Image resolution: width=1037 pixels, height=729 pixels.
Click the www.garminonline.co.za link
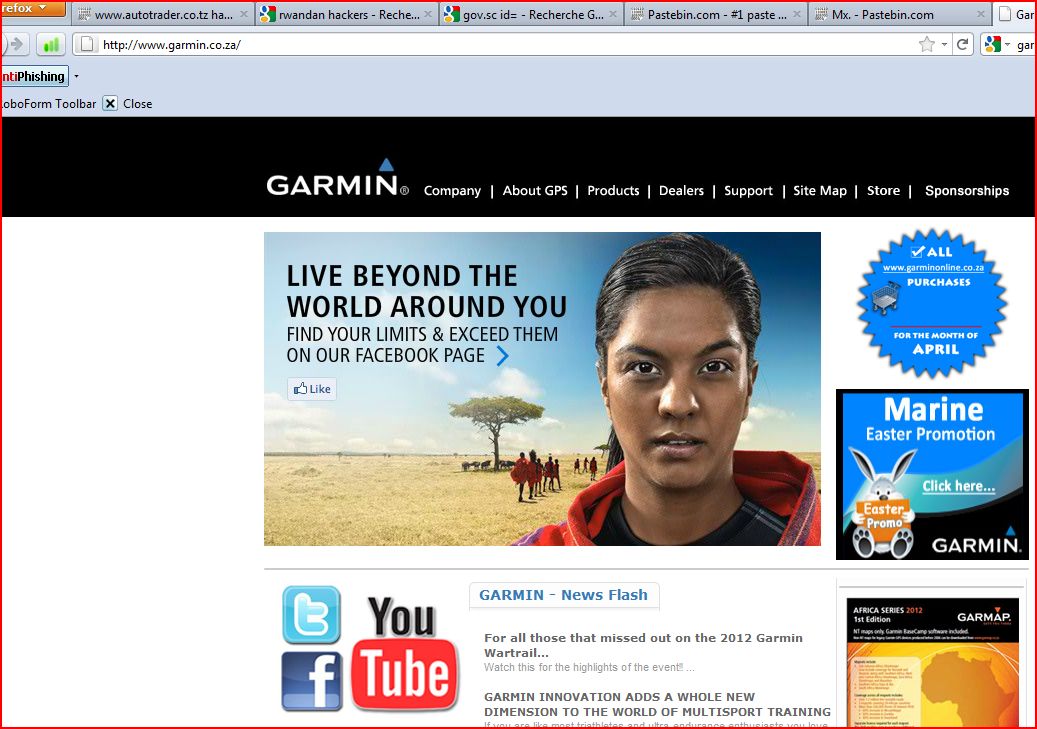coord(933,268)
